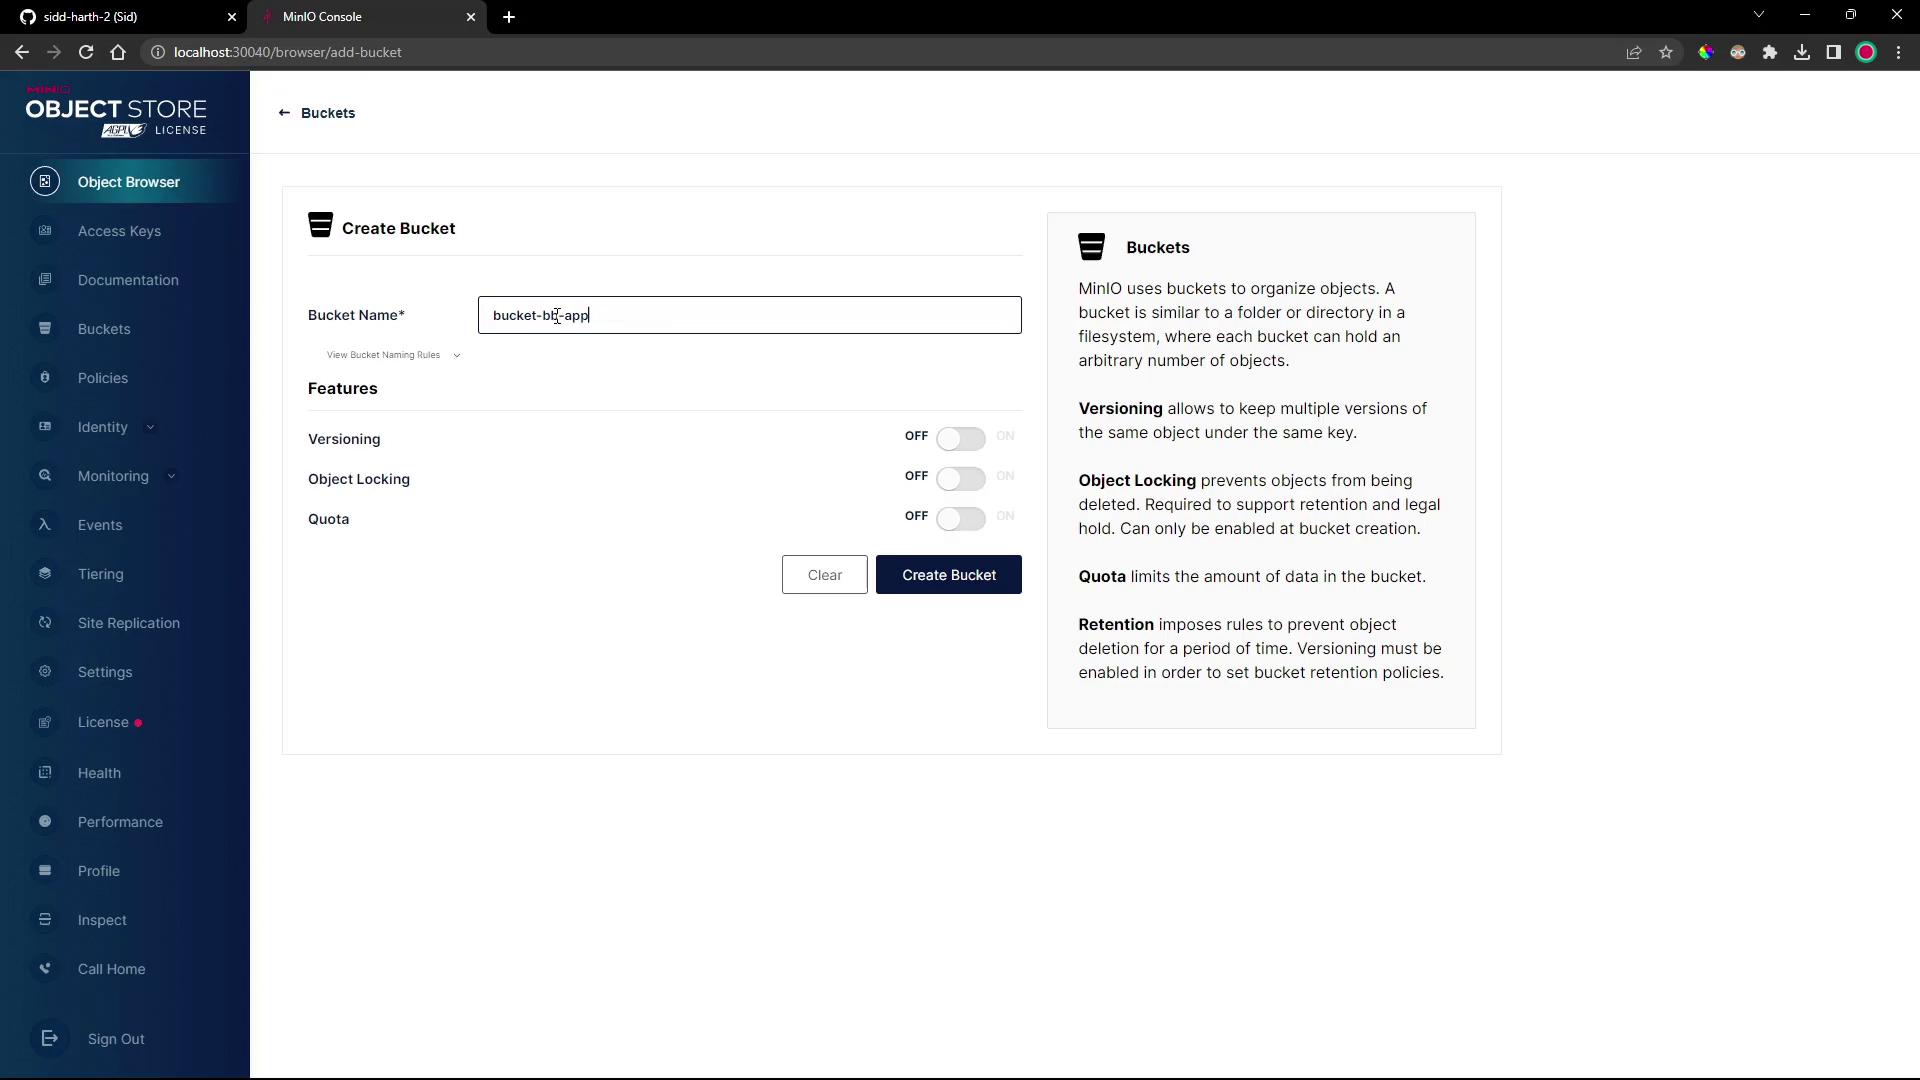Screen dimensions: 1920x1080
Task: Open the Events lambda icon
Action: 45,525
